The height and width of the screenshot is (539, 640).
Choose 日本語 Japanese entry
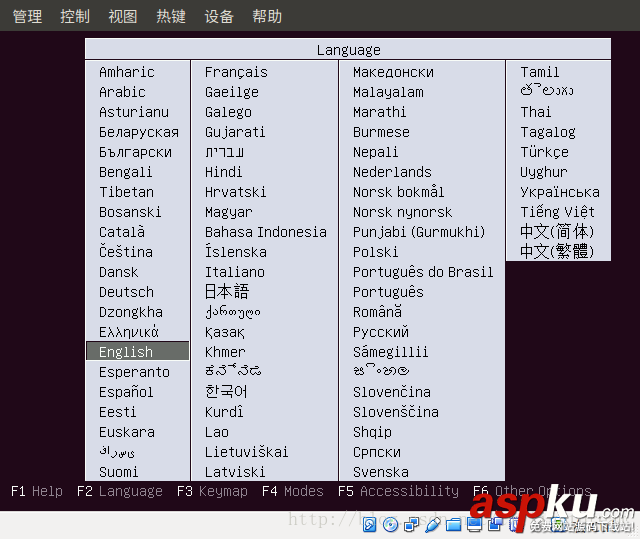(x=227, y=291)
